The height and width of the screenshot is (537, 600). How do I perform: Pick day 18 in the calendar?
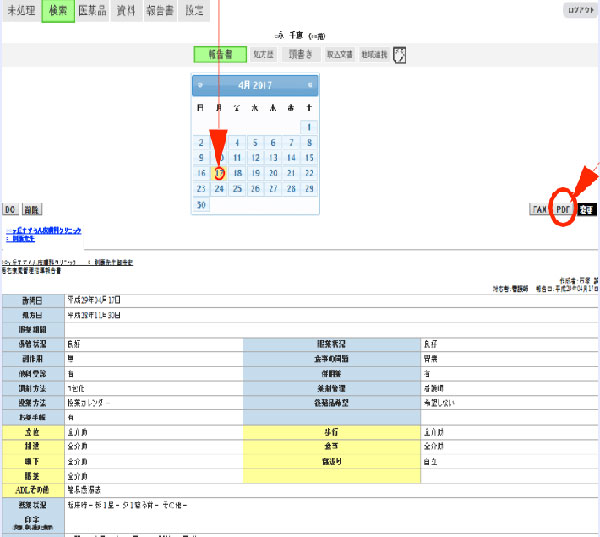point(237,173)
